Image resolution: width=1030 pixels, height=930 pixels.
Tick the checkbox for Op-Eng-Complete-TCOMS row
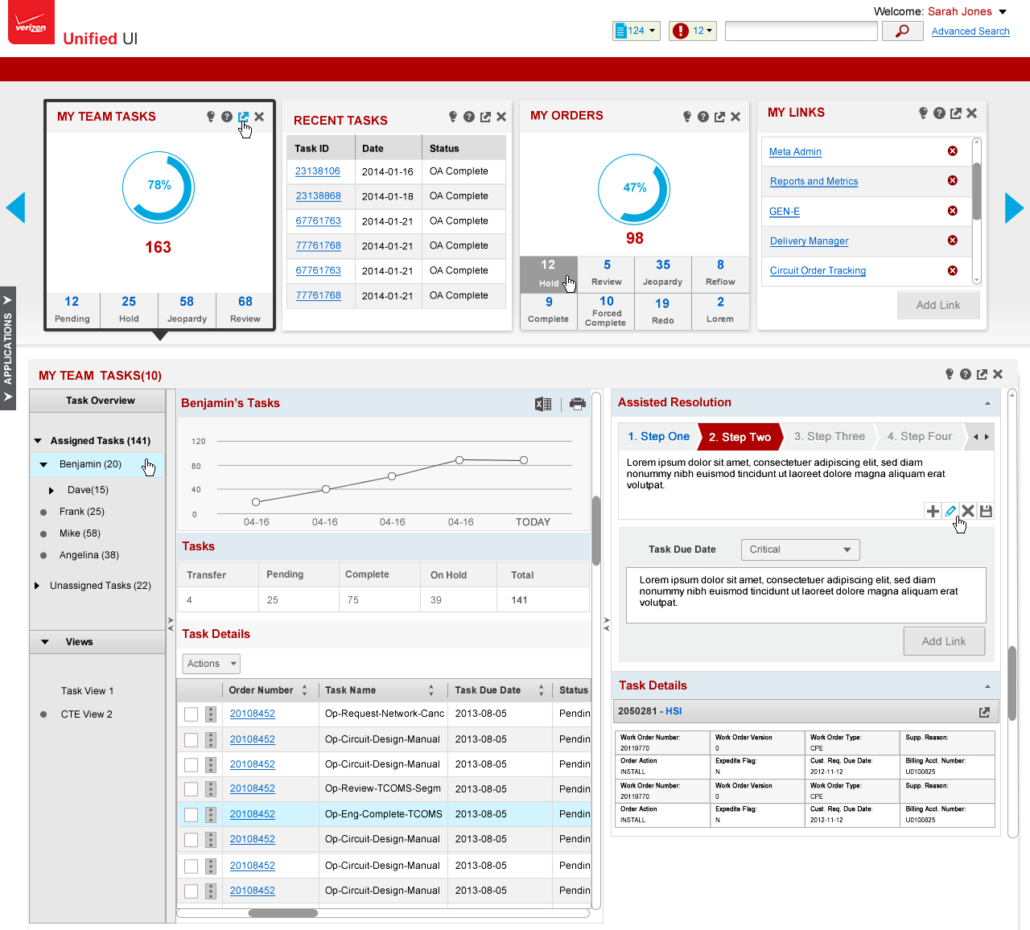pyautogui.click(x=191, y=814)
